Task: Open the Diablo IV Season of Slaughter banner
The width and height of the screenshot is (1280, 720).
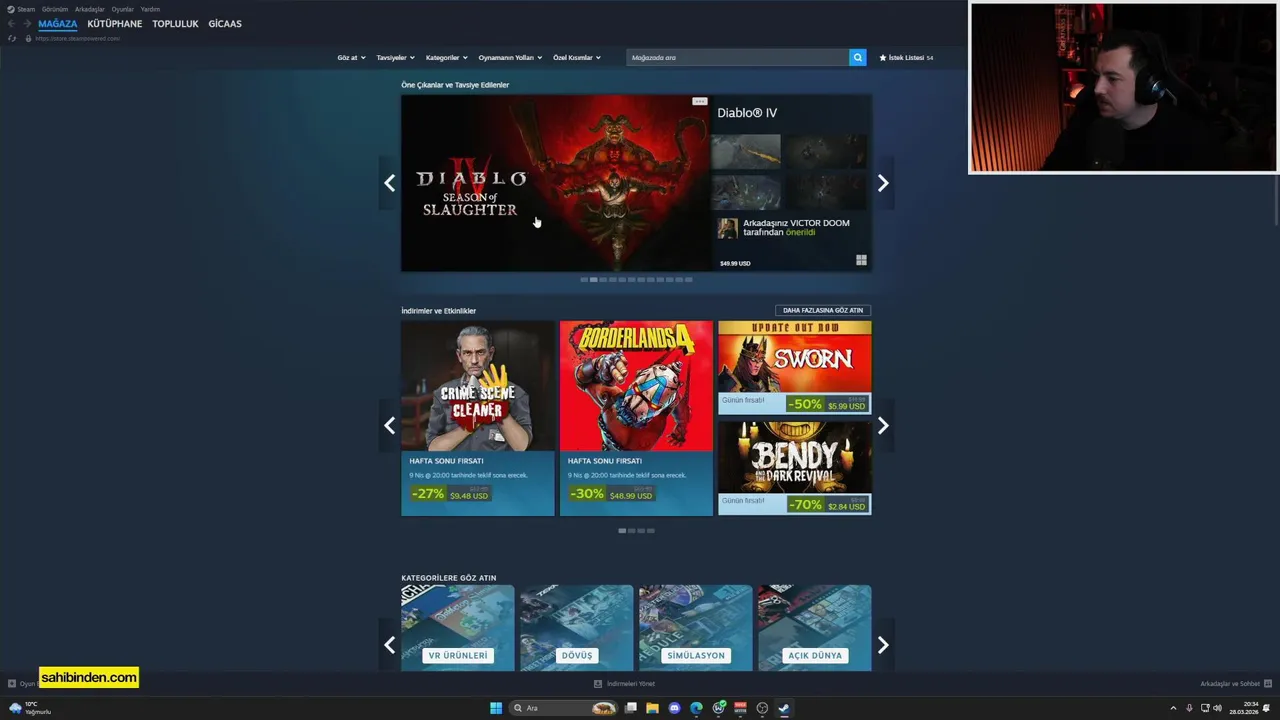Action: click(555, 183)
